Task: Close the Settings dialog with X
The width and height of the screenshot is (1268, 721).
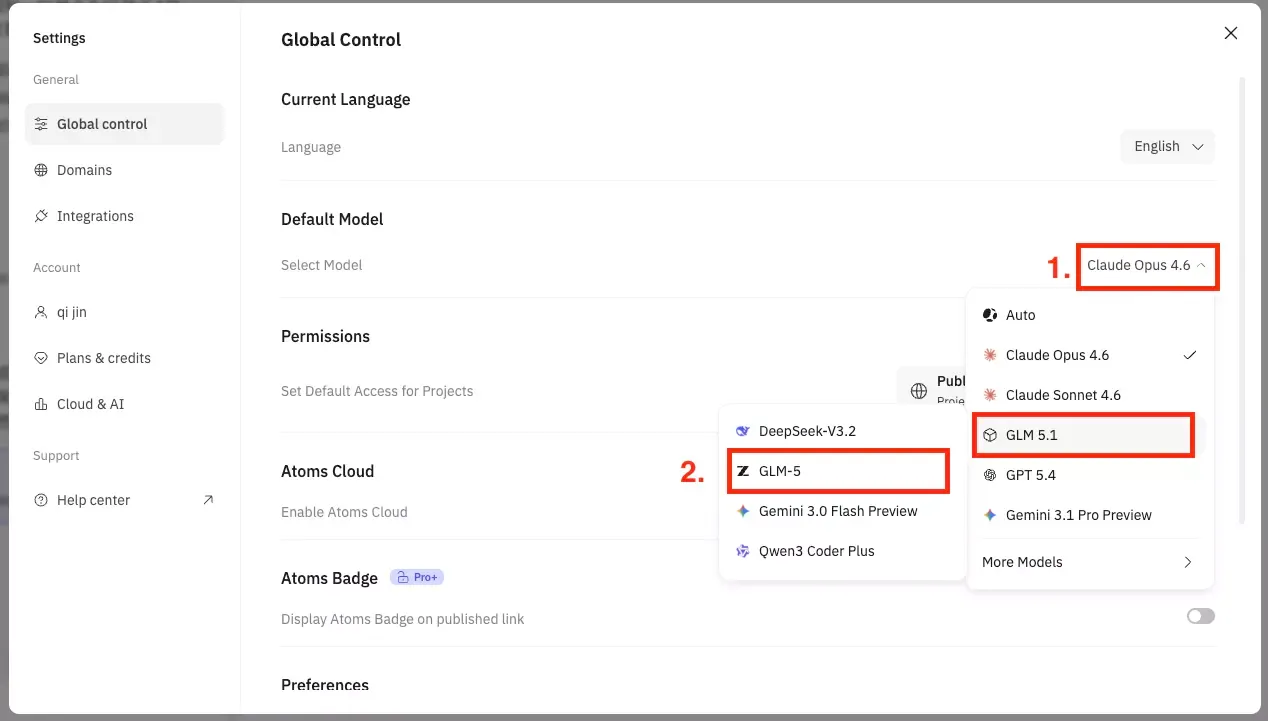Action: 1231,33
